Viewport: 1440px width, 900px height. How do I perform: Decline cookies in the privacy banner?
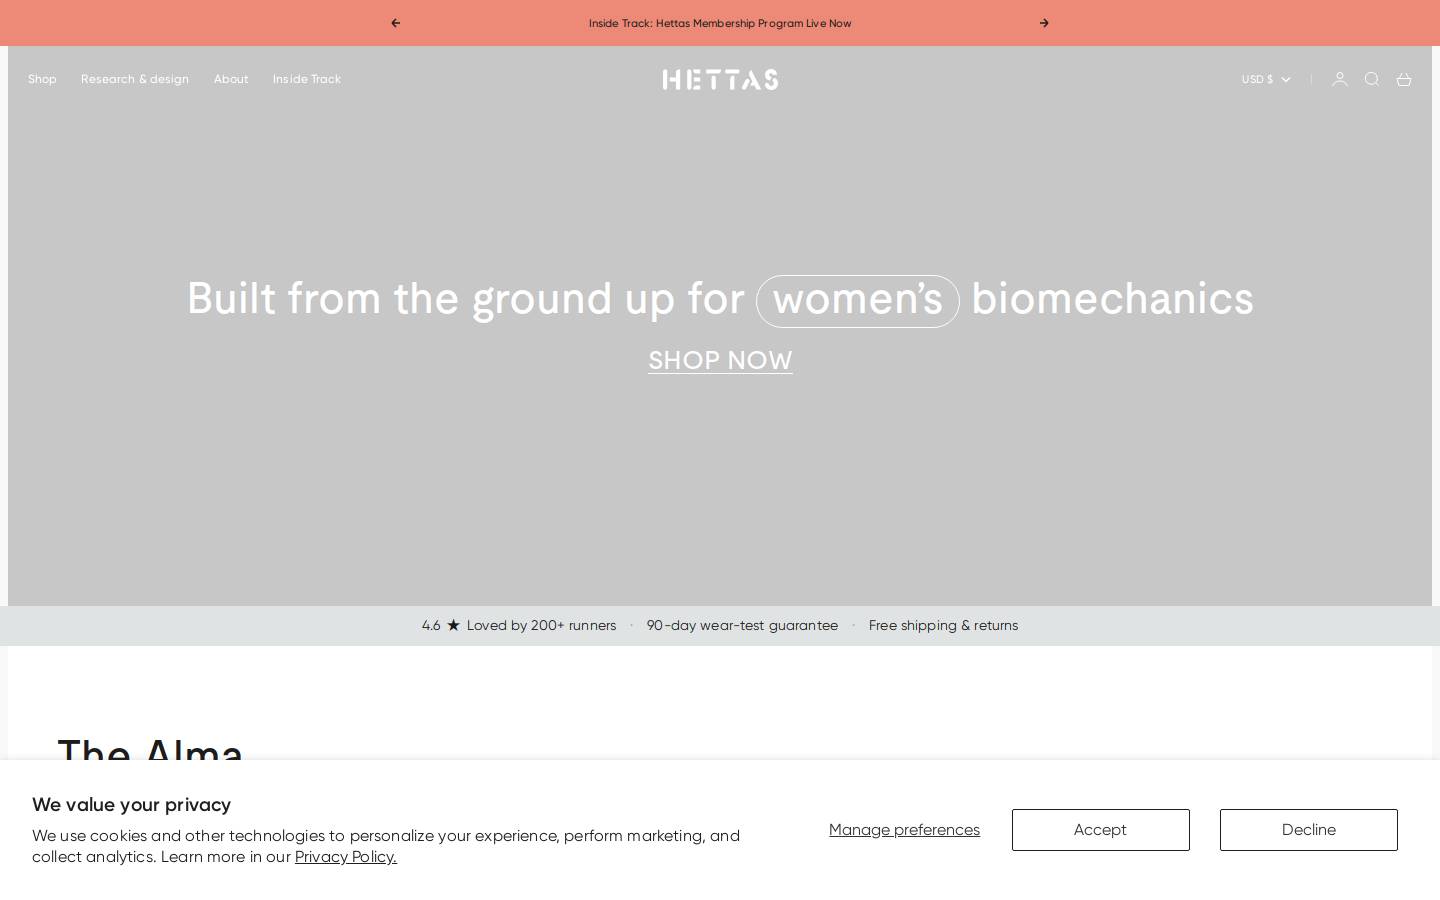coord(1309,830)
